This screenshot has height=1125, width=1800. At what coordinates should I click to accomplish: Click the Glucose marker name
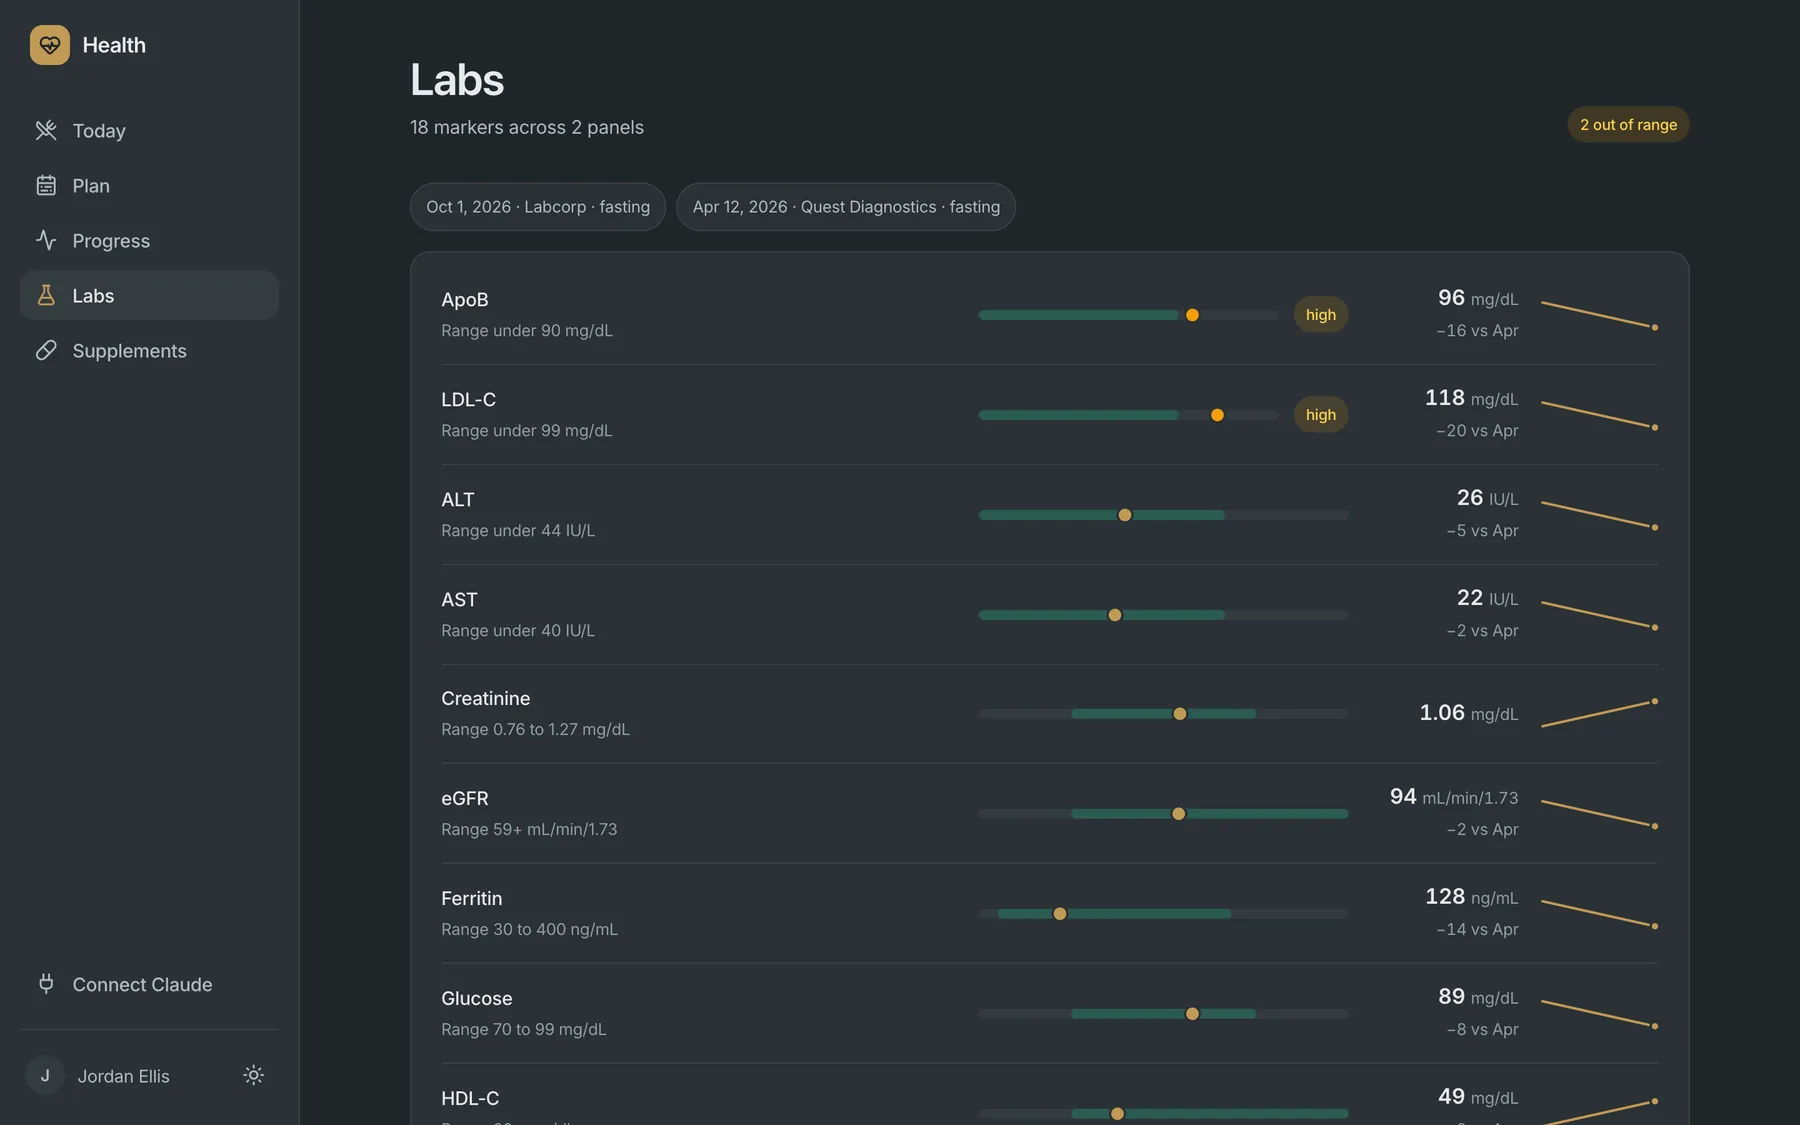[477, 998]
